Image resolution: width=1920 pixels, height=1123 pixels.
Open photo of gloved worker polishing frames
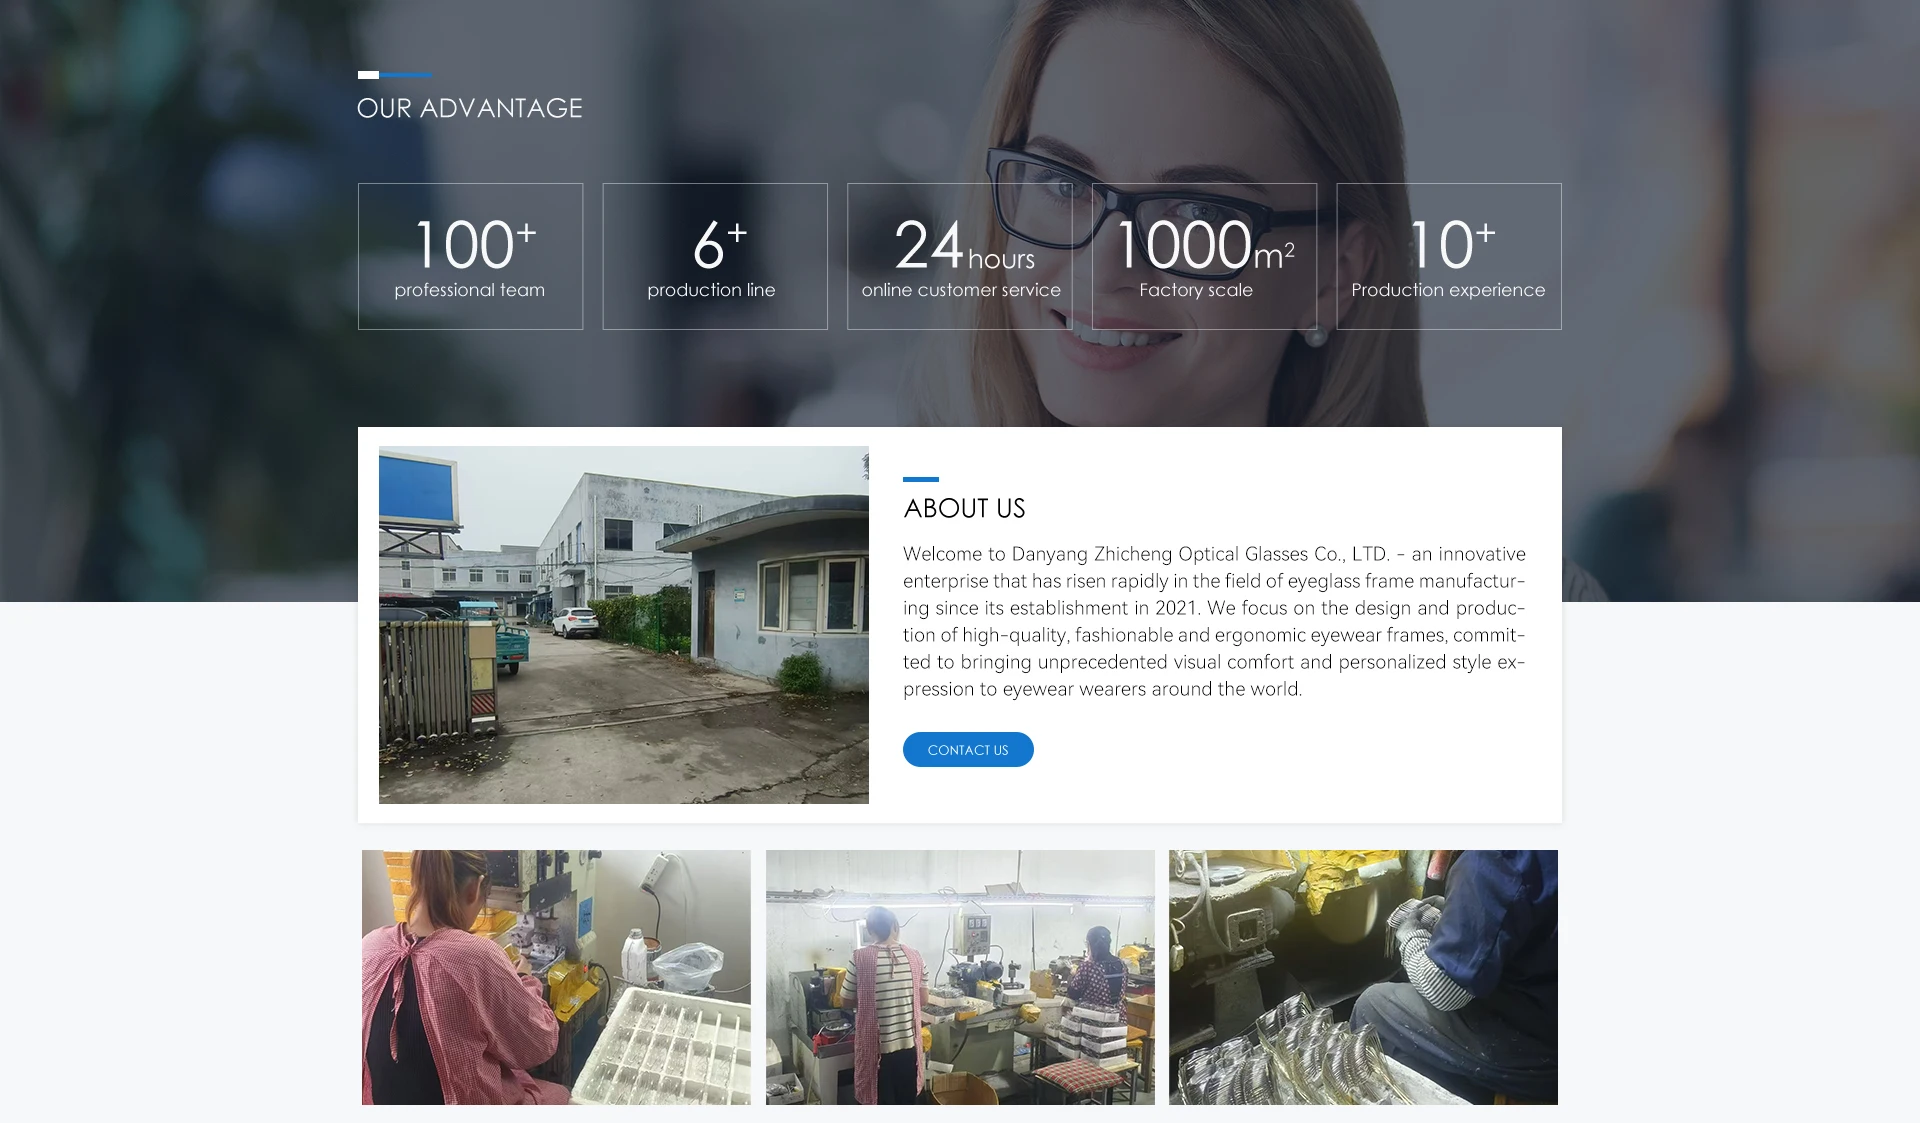(x=1362, y=977)
